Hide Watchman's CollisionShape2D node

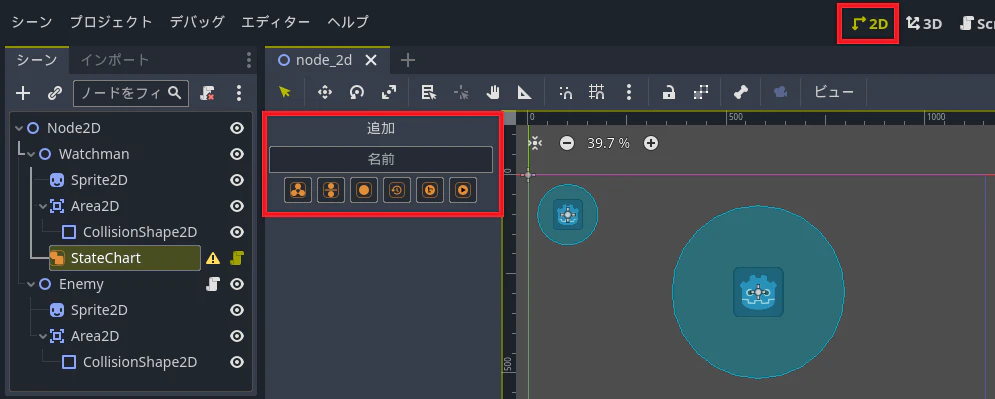click(237, 232)
